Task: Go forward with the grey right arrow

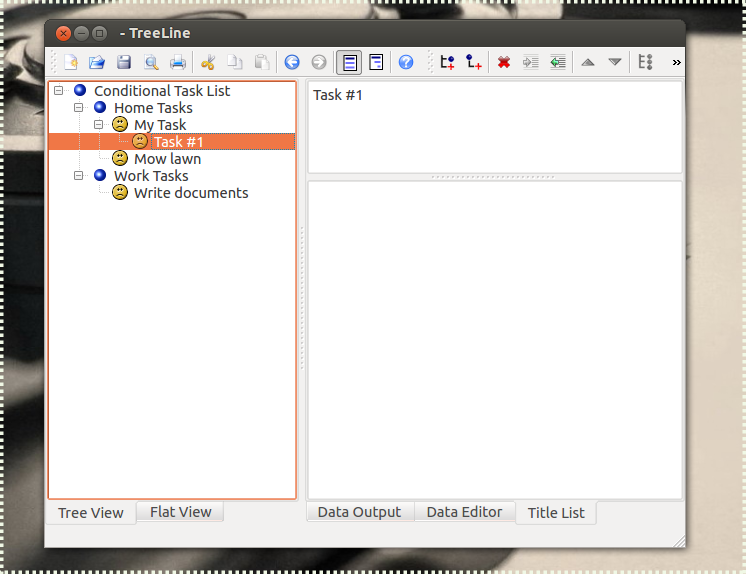Action: click(x=319, y=62)
